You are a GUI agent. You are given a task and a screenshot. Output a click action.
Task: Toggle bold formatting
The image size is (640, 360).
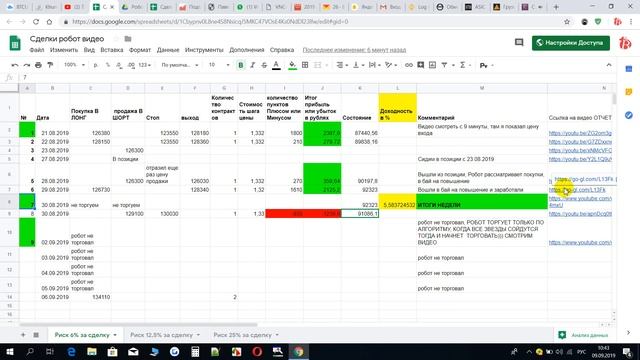(x=241, y=65)
